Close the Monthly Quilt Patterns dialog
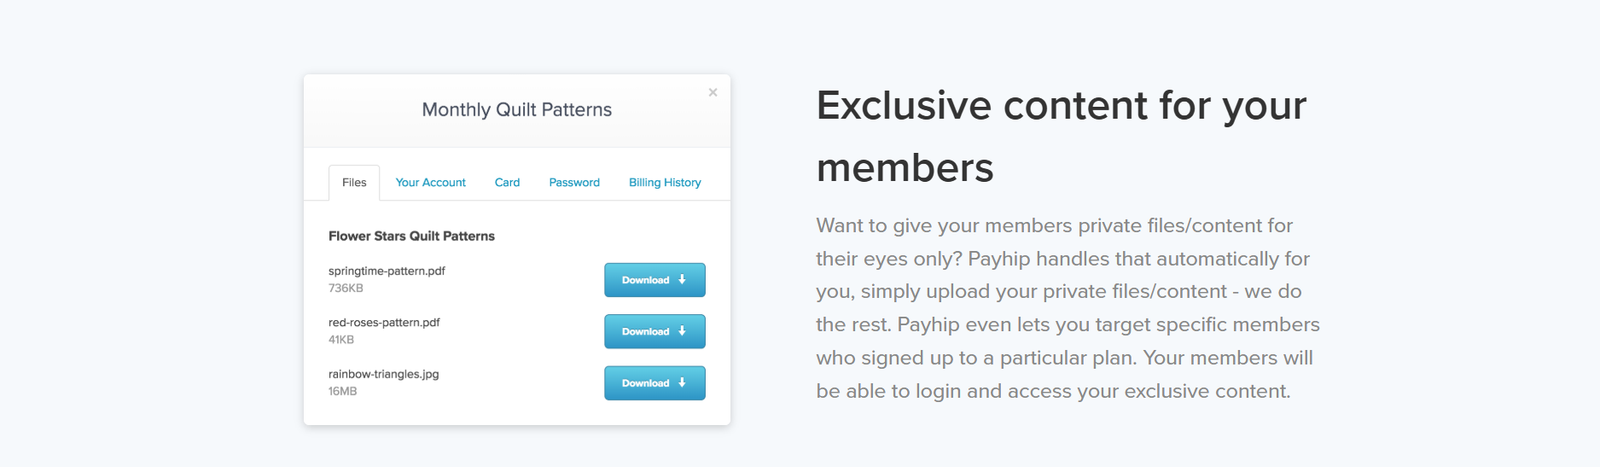The image size is (1600, 467). 713,93
